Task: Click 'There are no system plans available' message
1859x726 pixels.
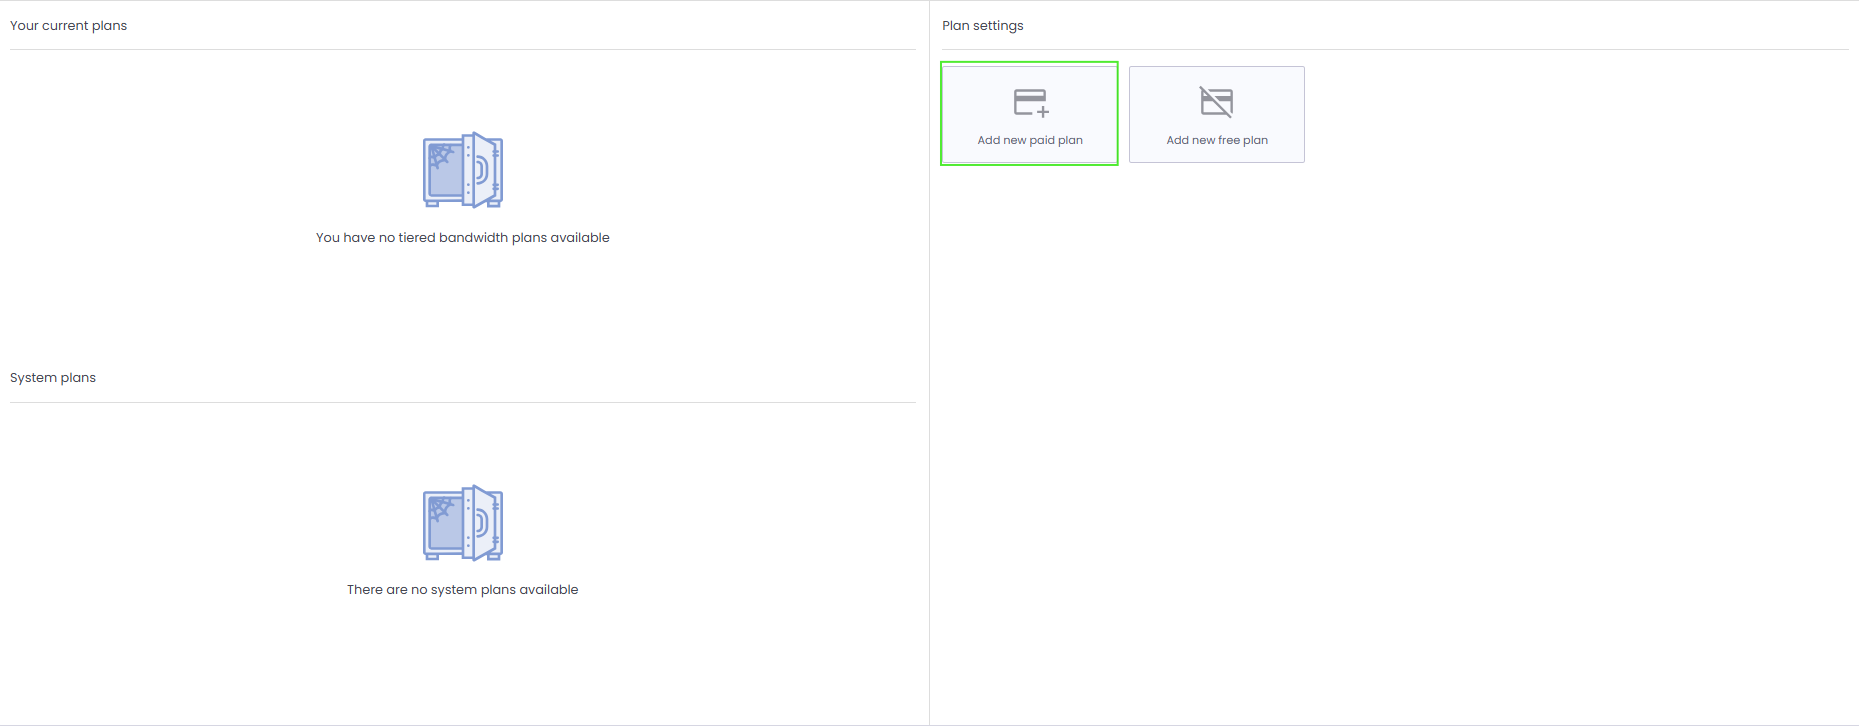Action: (463, 590)
